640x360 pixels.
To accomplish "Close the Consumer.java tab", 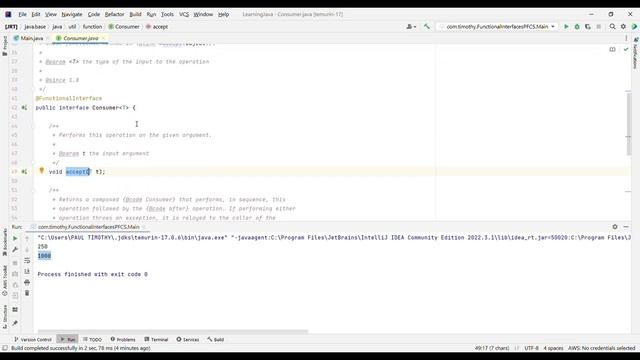I will click(x=103, y=38).
